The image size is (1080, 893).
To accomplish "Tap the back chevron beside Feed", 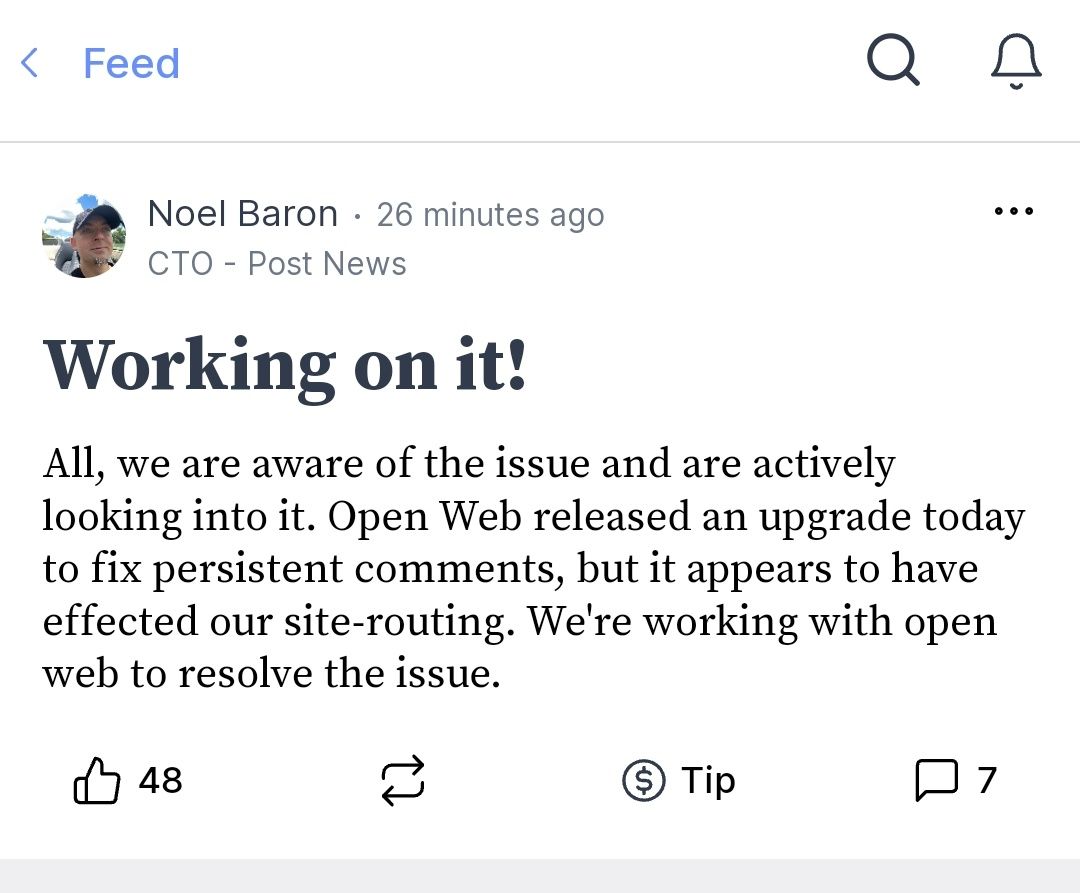I will (x=30, y=63).
